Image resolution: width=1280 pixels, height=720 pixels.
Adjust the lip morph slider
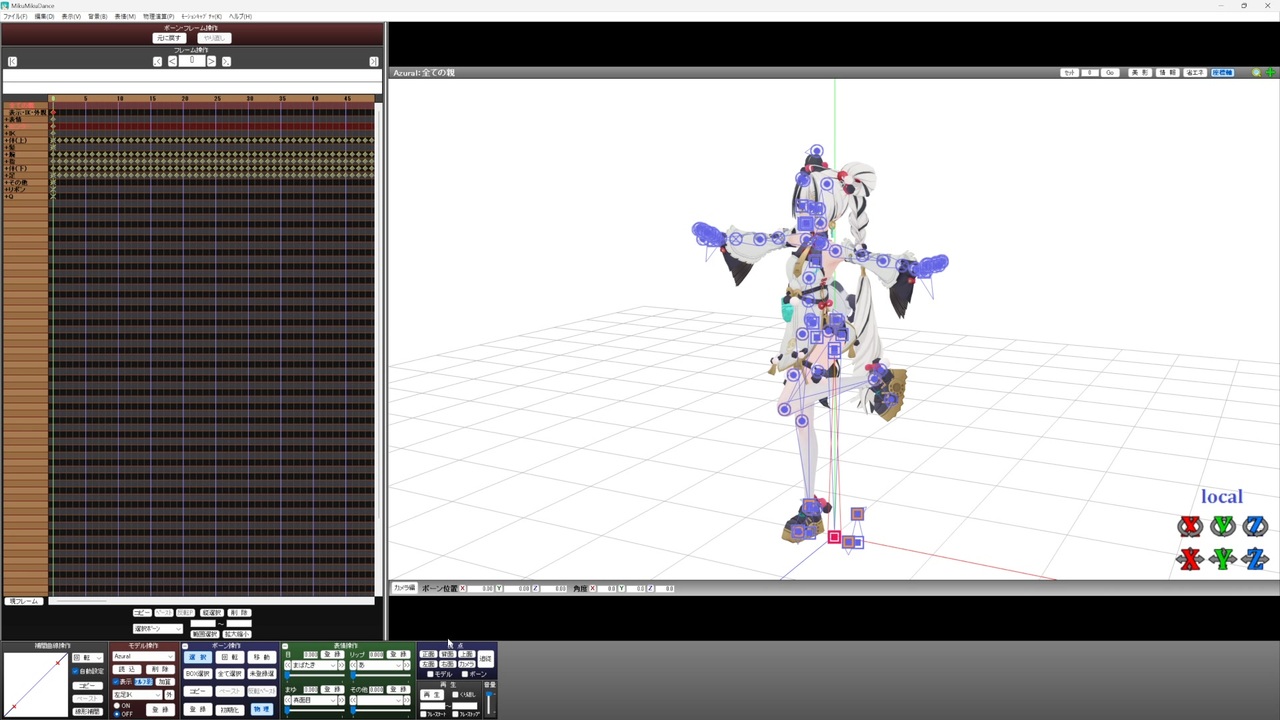point(380,676)
